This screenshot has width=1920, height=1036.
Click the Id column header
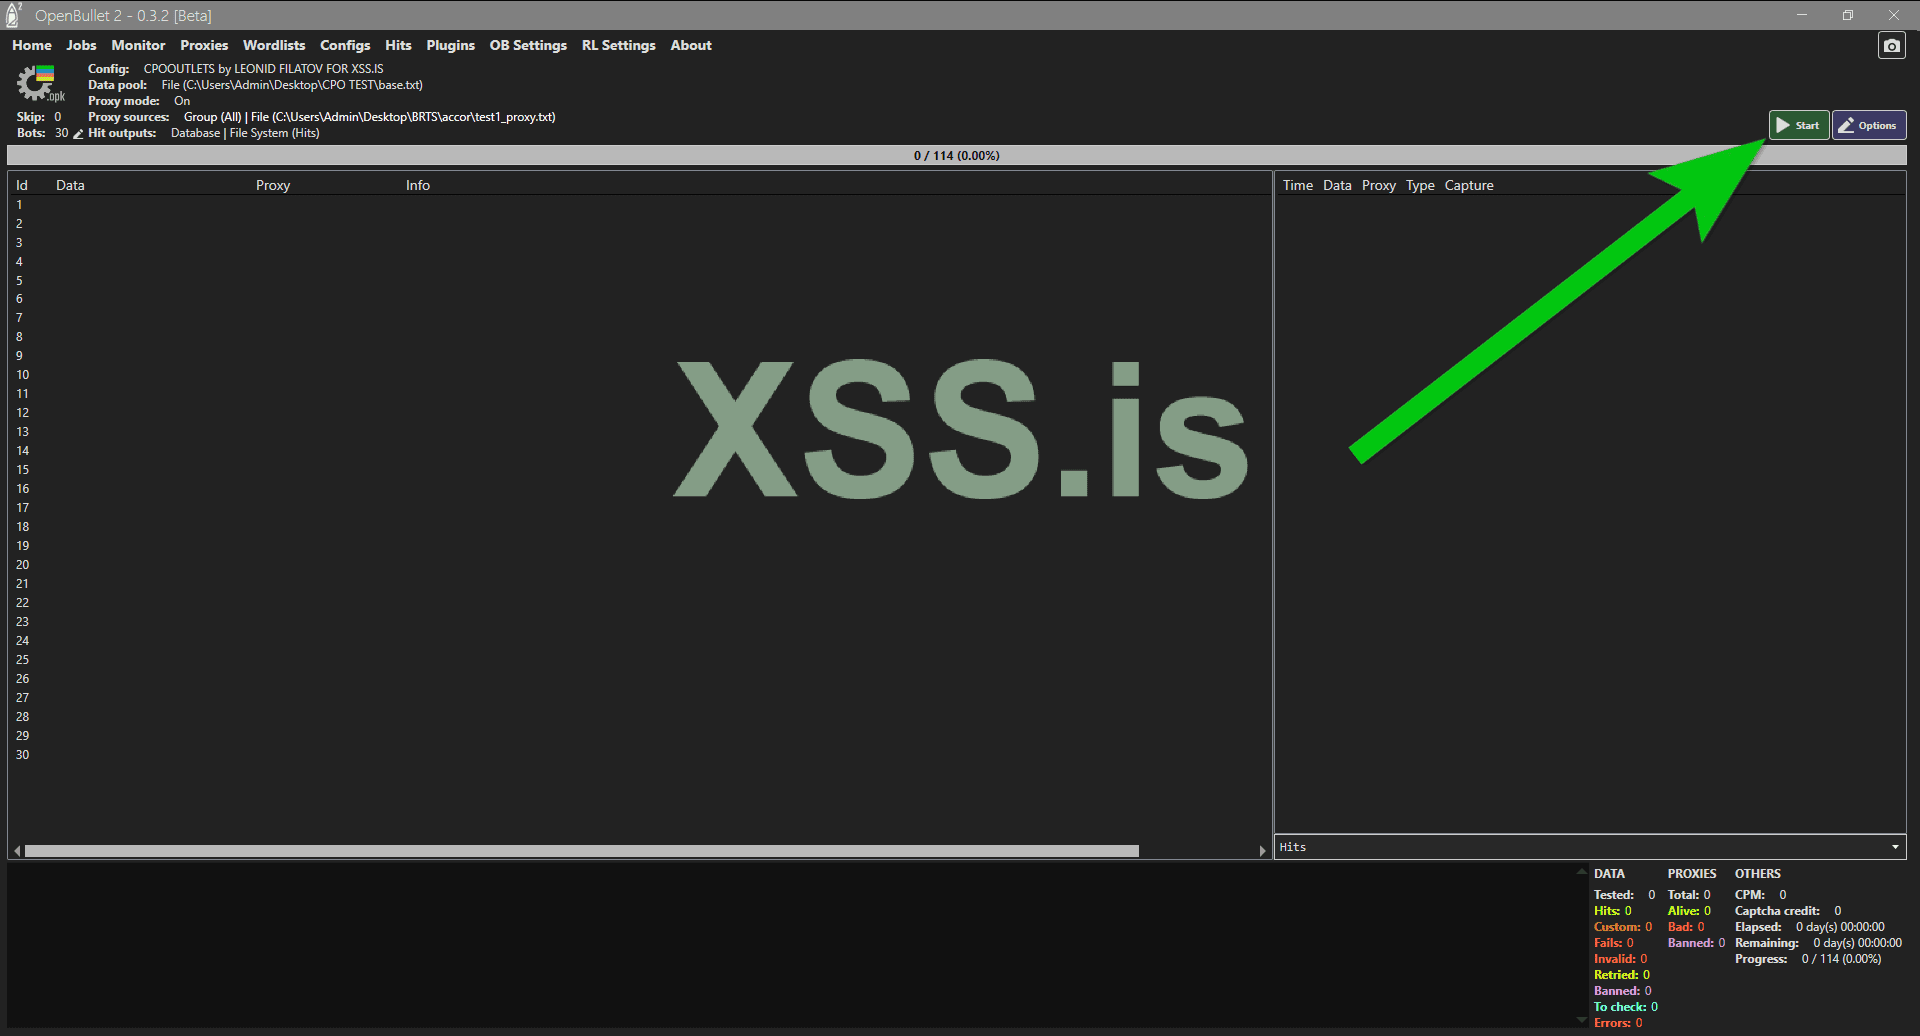[22, 185]
